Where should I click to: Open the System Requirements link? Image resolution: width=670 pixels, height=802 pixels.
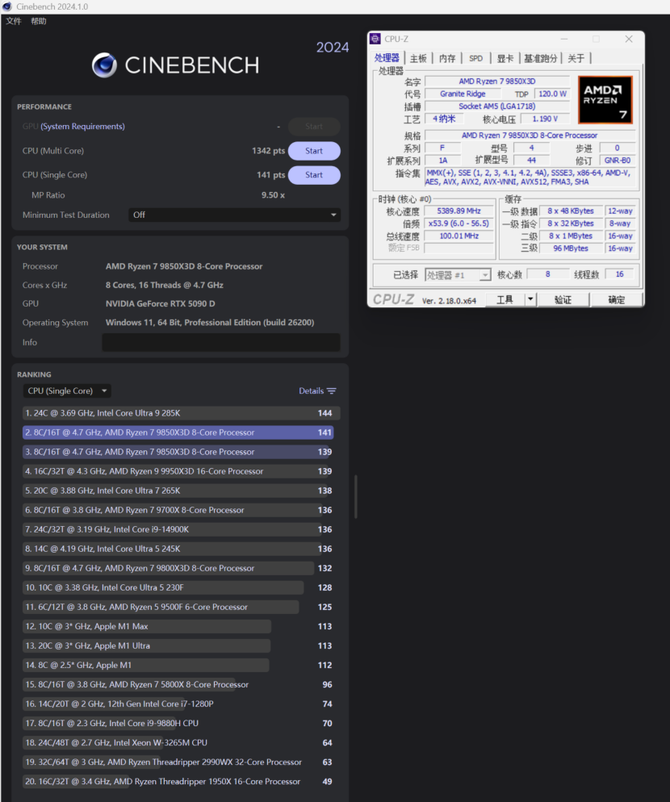pos(83,127)
